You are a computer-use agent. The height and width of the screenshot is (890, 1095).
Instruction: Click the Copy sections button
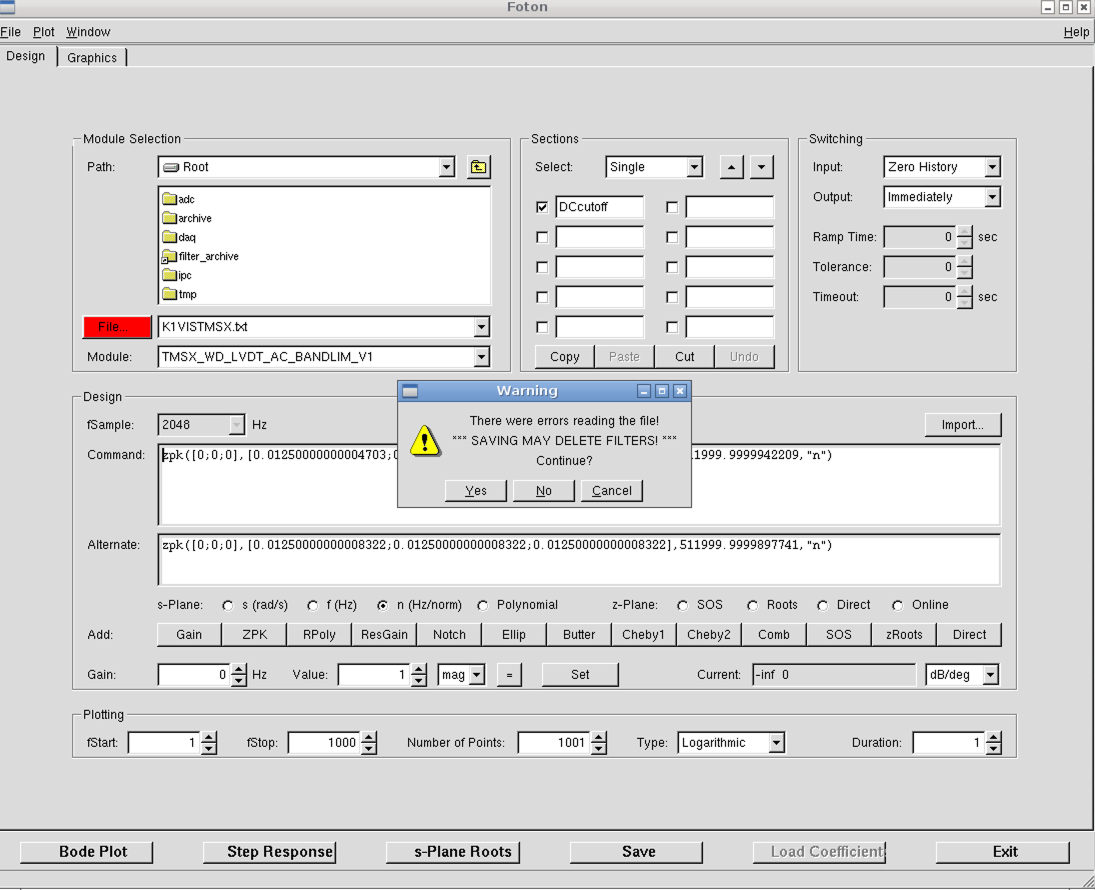pos(564,357)
